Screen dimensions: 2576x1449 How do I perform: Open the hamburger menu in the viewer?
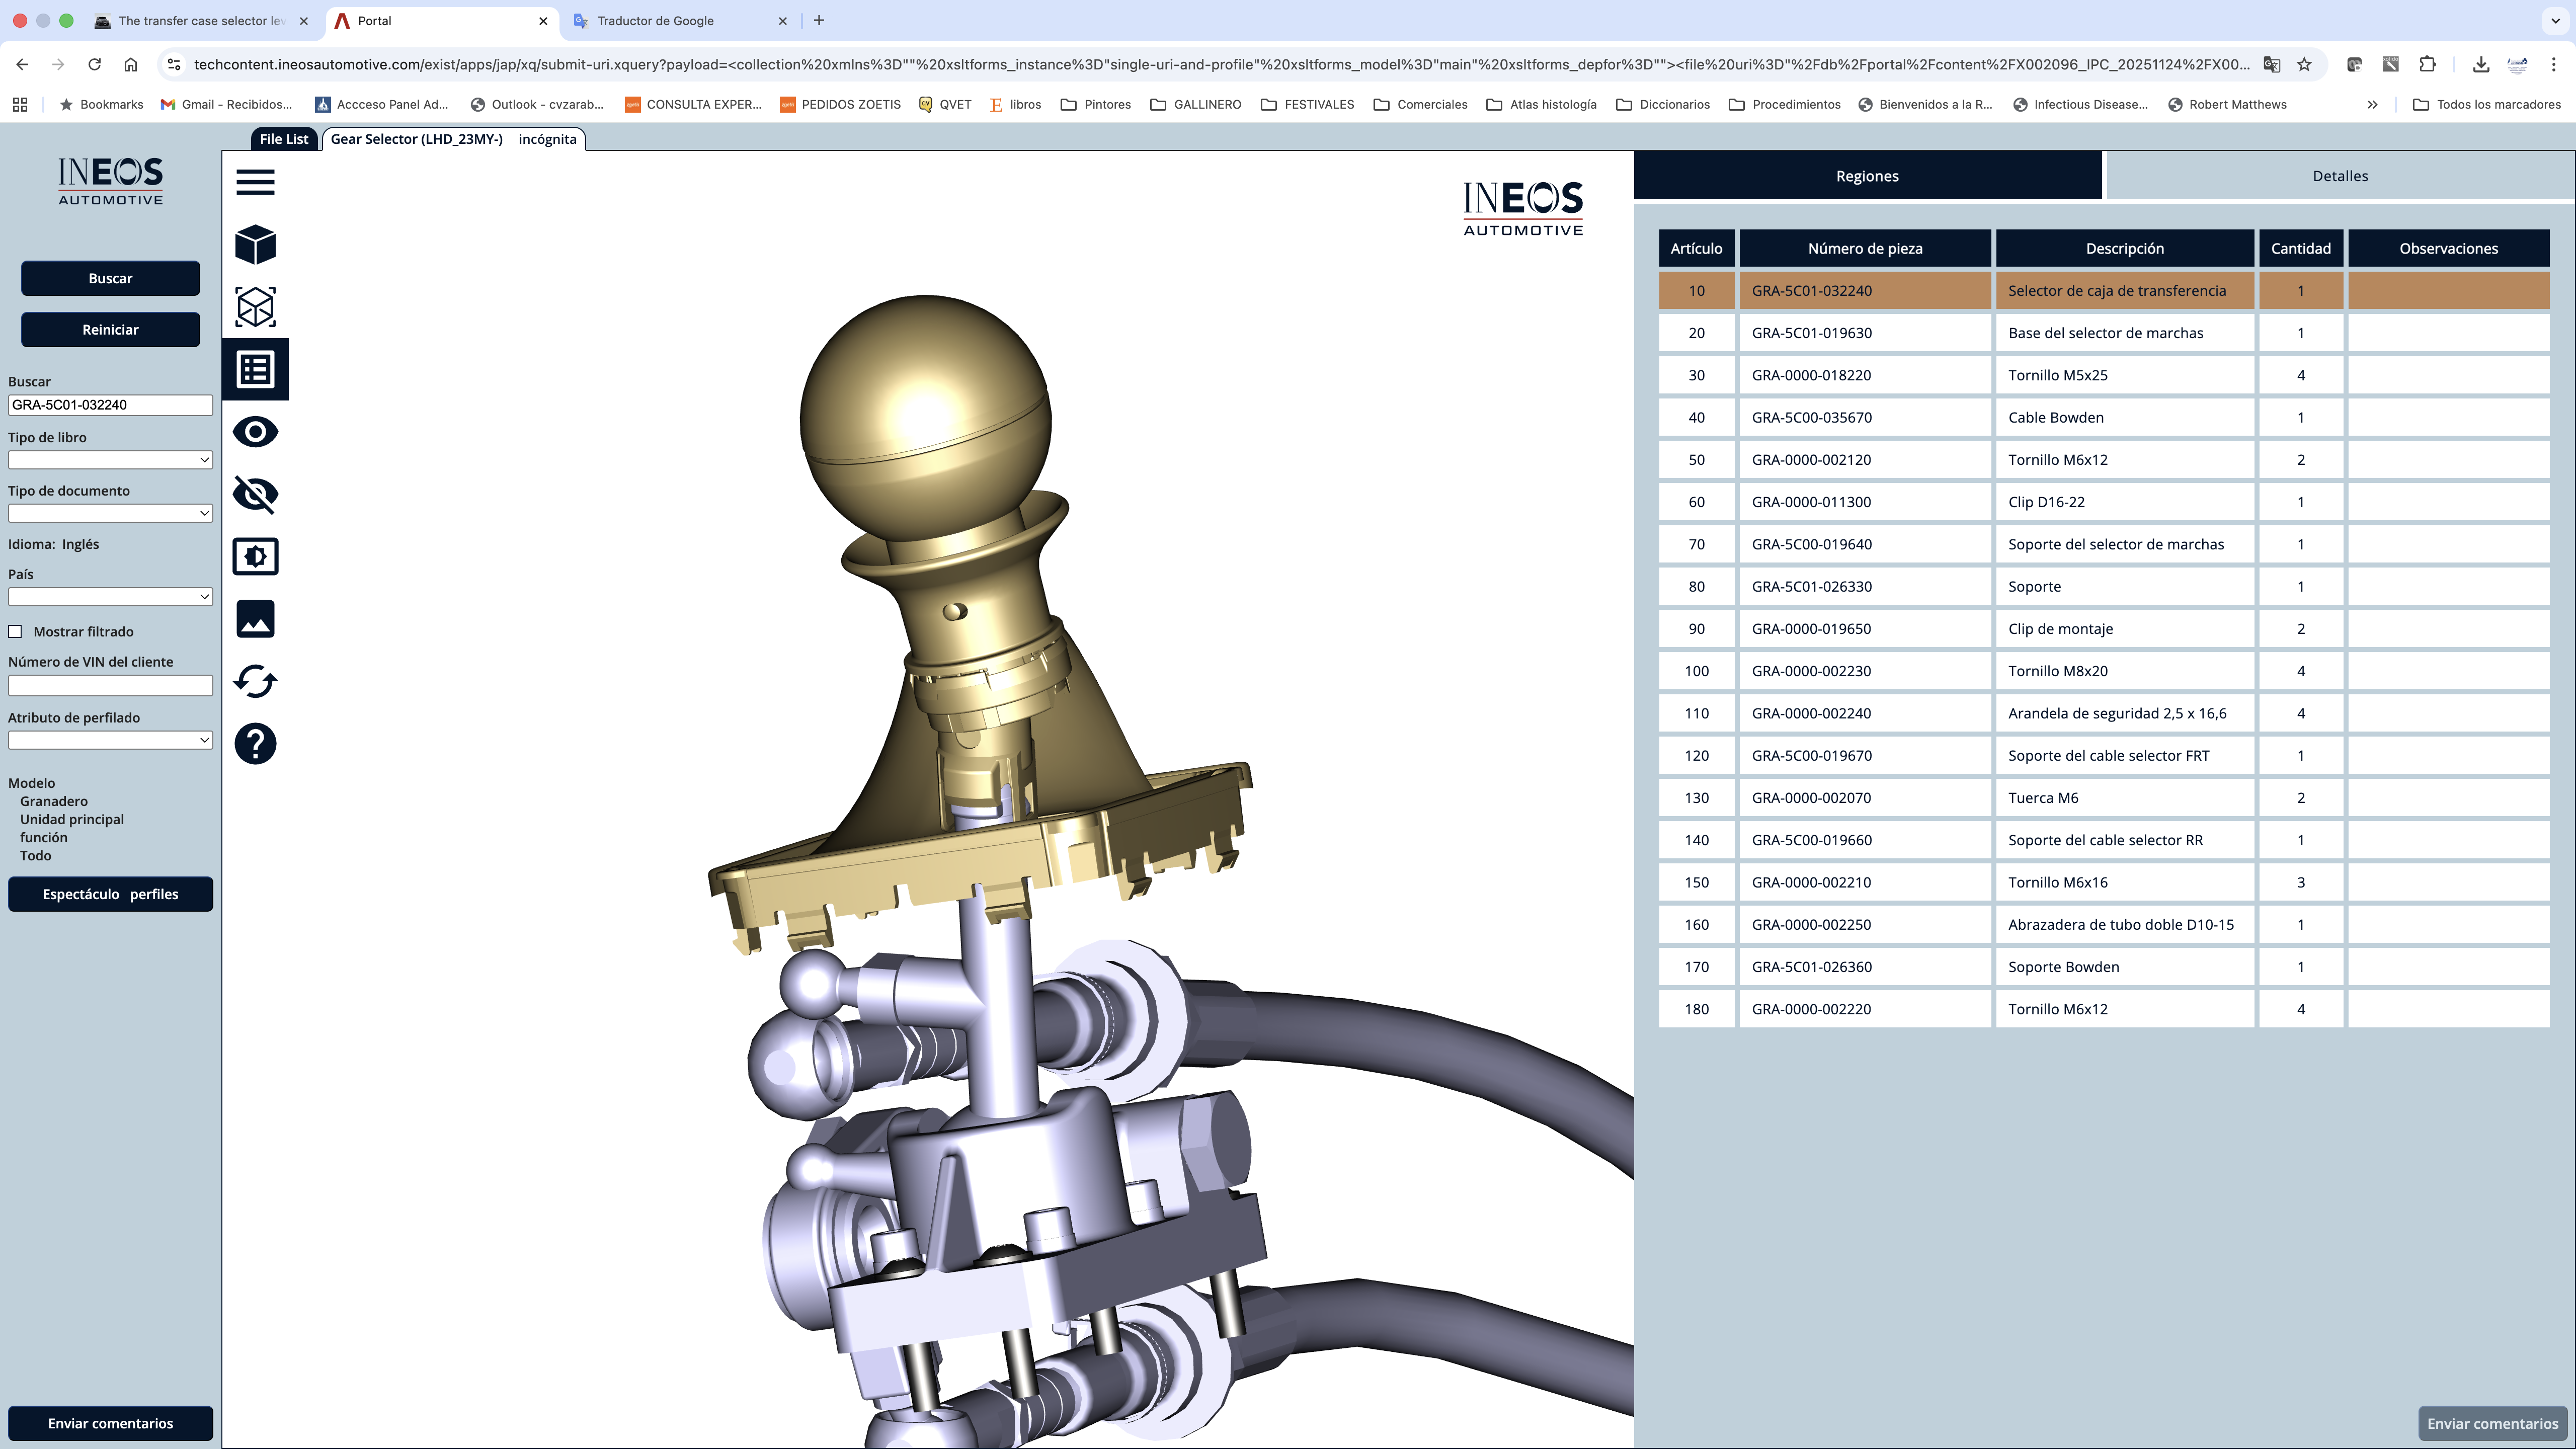255,182
